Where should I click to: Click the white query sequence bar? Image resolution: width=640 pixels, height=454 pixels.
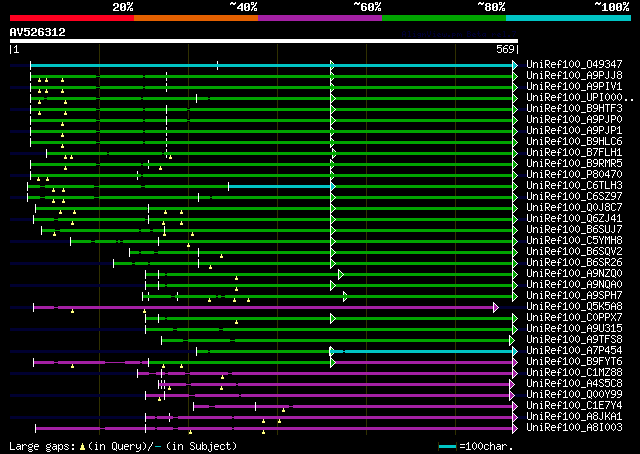[264, 41]
